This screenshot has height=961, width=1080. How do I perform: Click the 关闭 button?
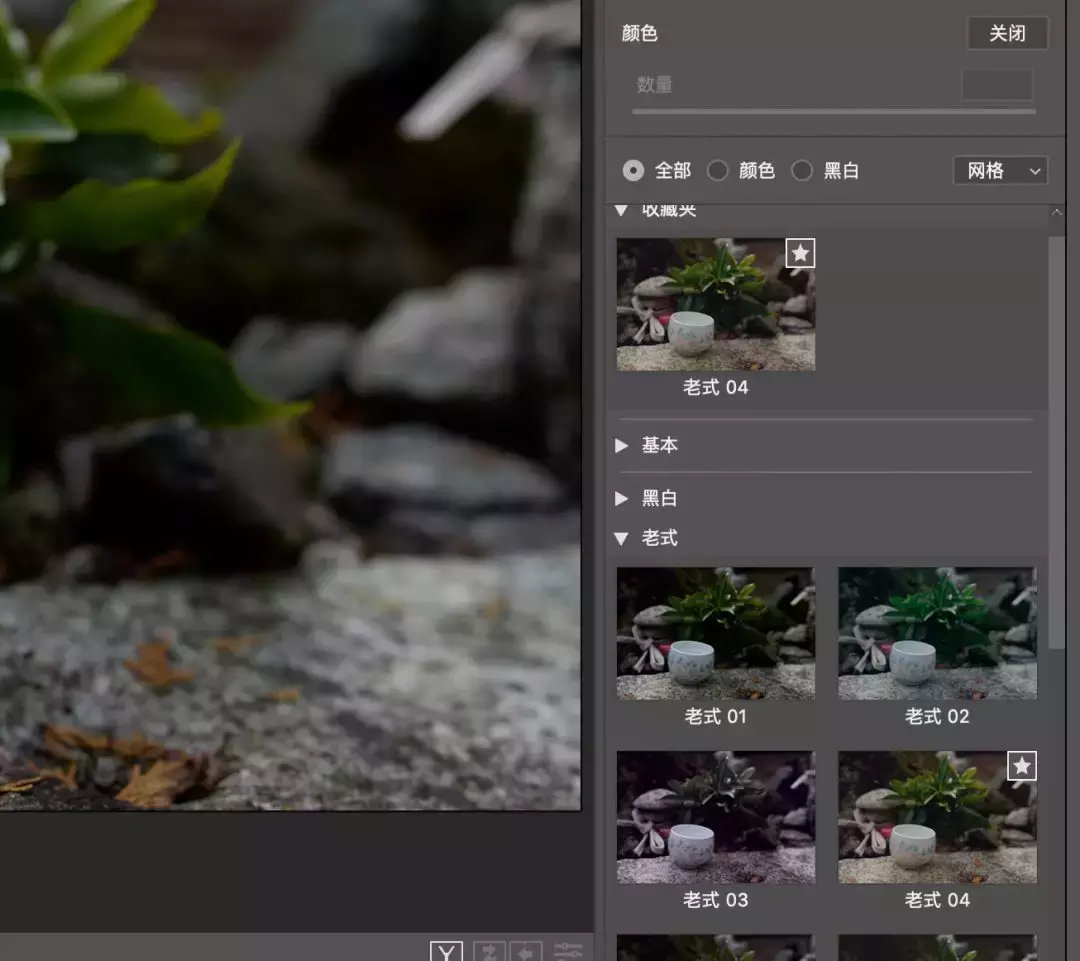(x=1008, y=33)
